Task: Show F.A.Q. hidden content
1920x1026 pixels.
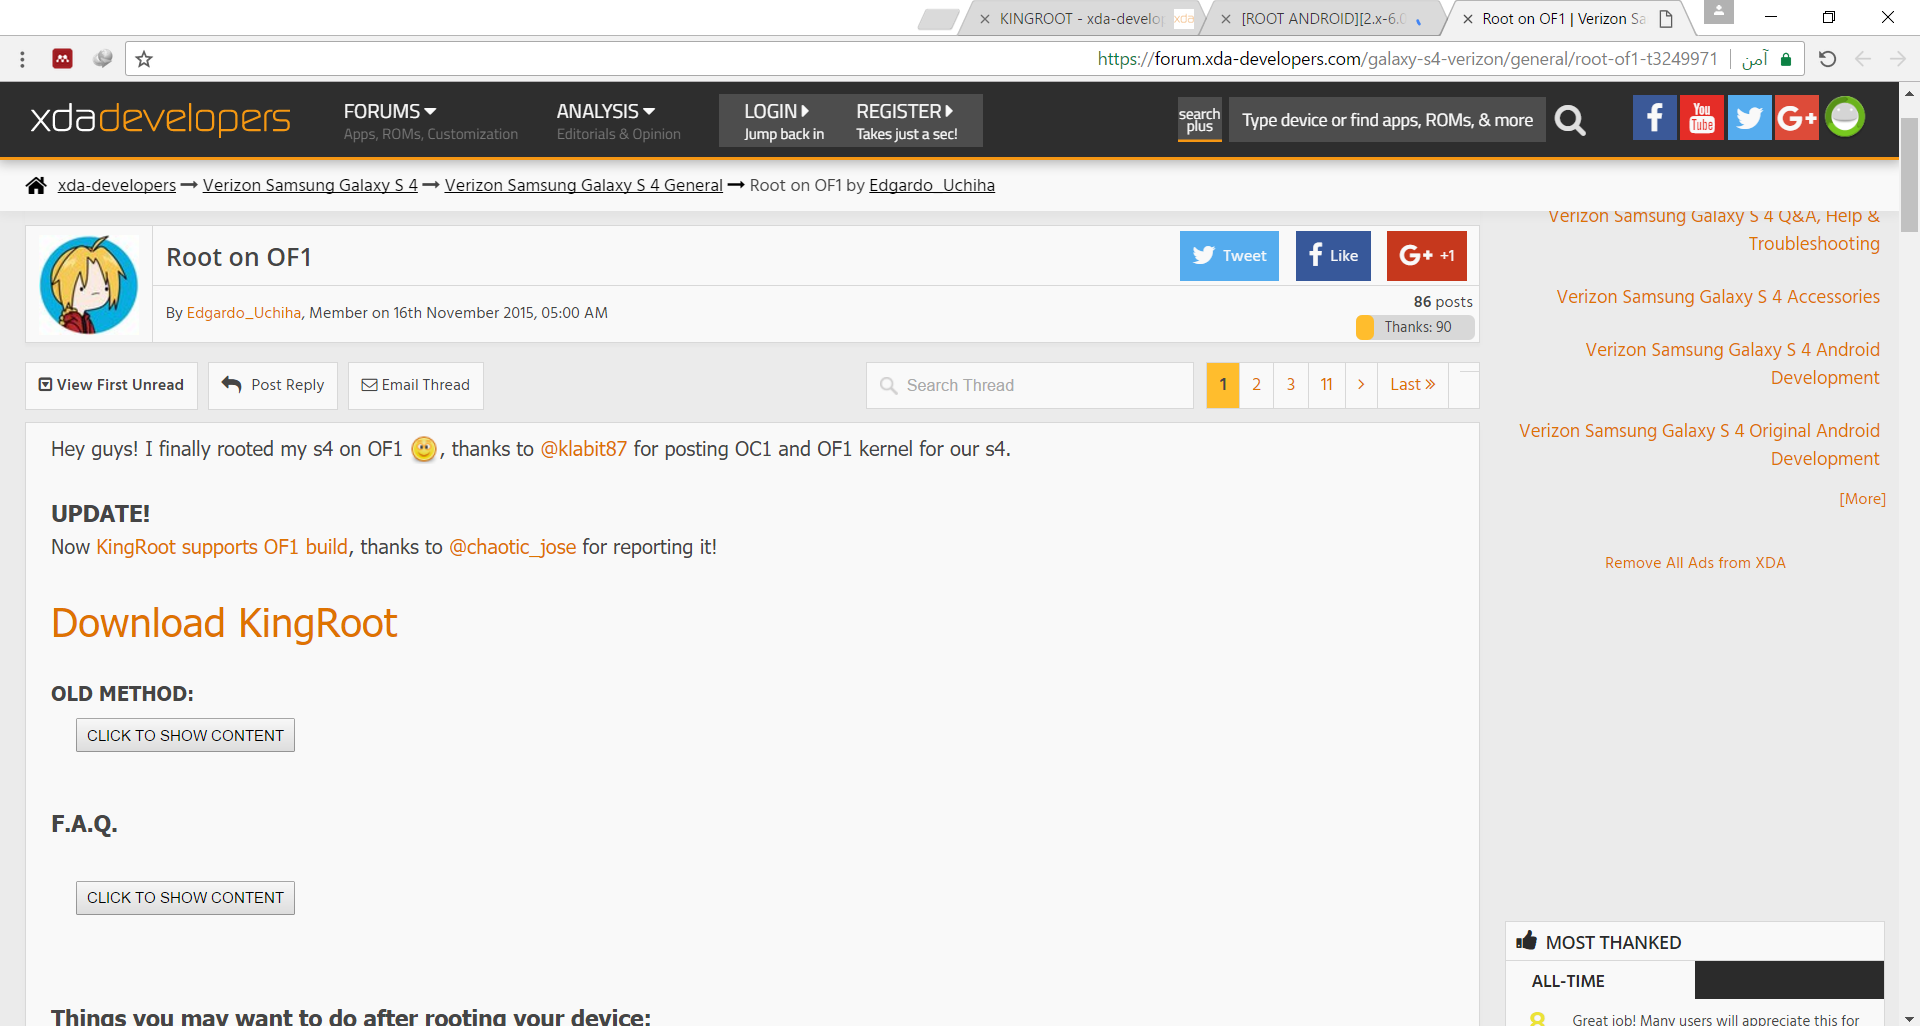Action: (185, 898)
